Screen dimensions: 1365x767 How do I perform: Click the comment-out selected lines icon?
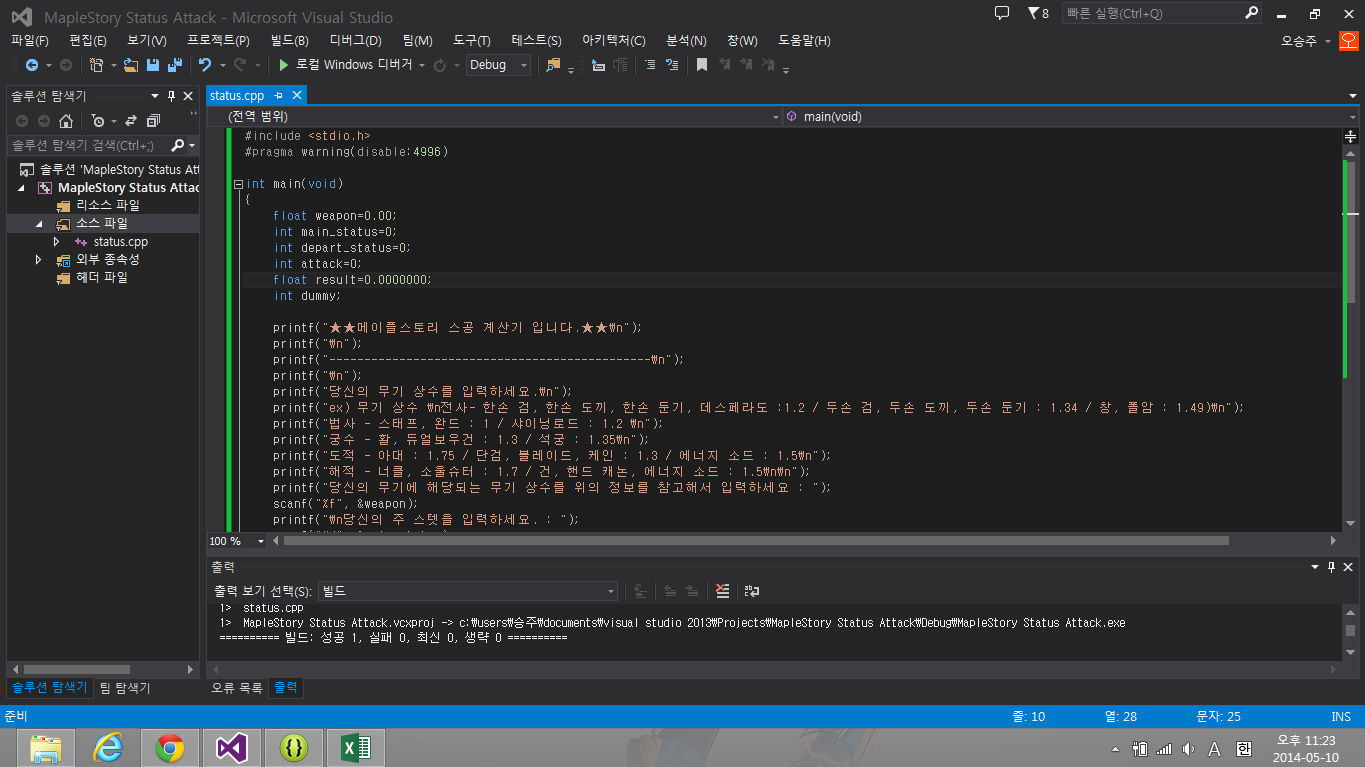pos(650,65)
